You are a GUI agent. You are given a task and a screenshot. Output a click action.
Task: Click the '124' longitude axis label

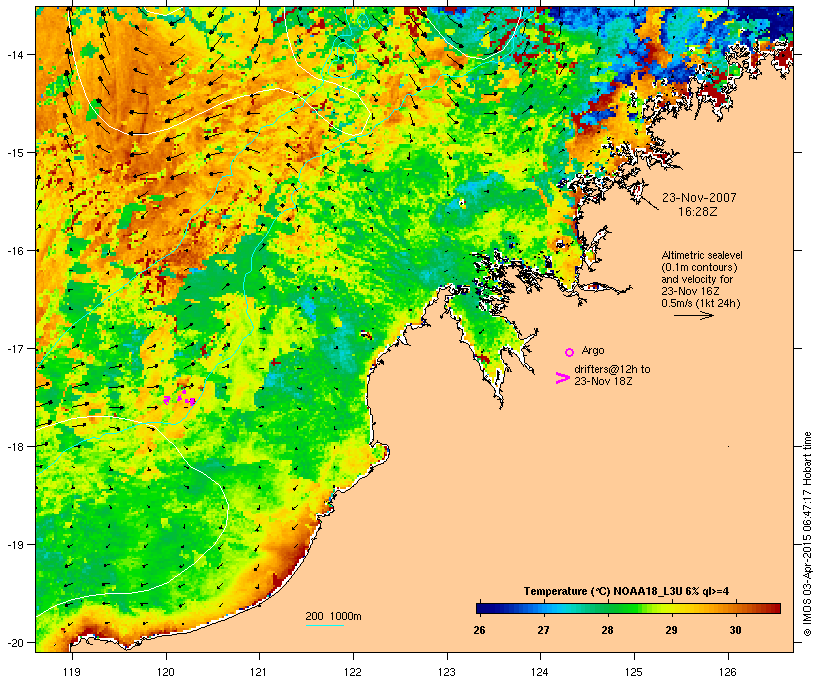click(x=540, y=672)
